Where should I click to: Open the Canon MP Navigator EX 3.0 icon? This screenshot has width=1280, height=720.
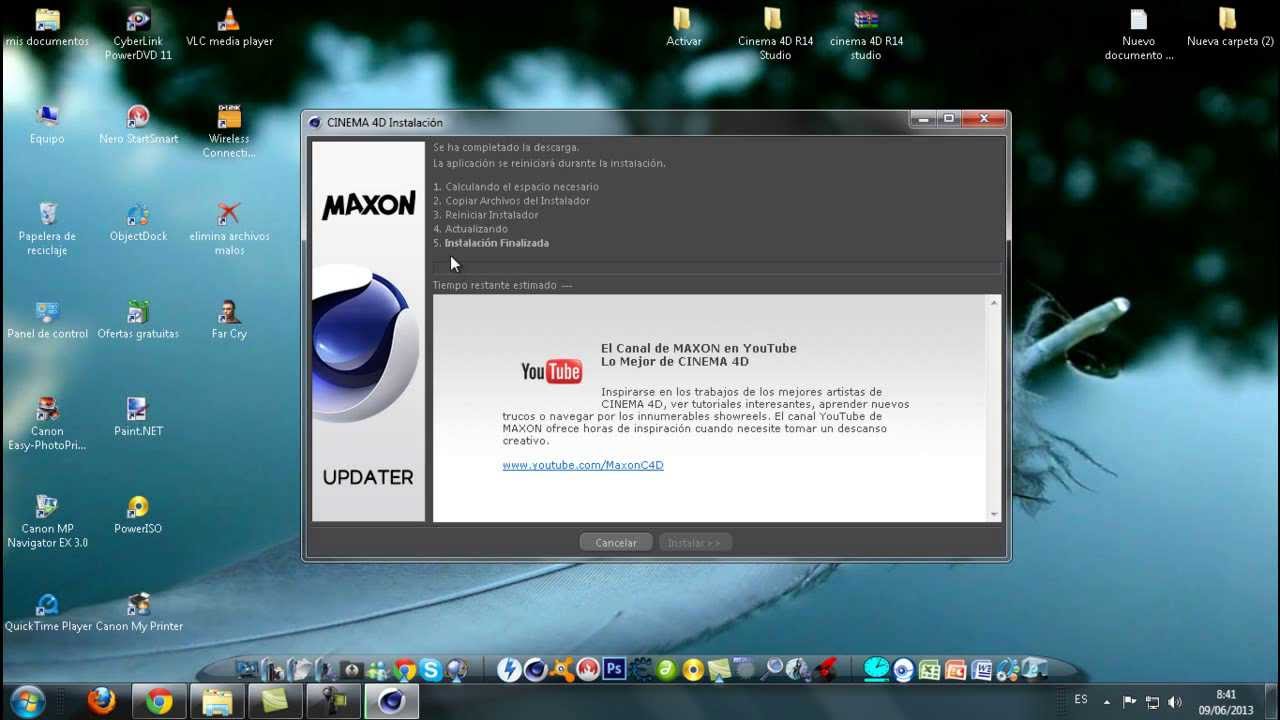(x=47, y=520)
